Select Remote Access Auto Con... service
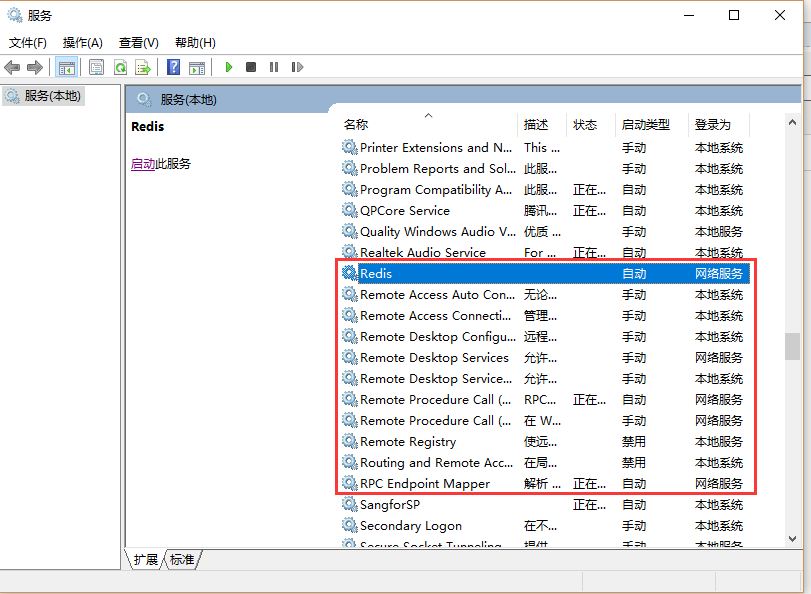This screenshot has width=811, height=594. click(x=437, y=294)
